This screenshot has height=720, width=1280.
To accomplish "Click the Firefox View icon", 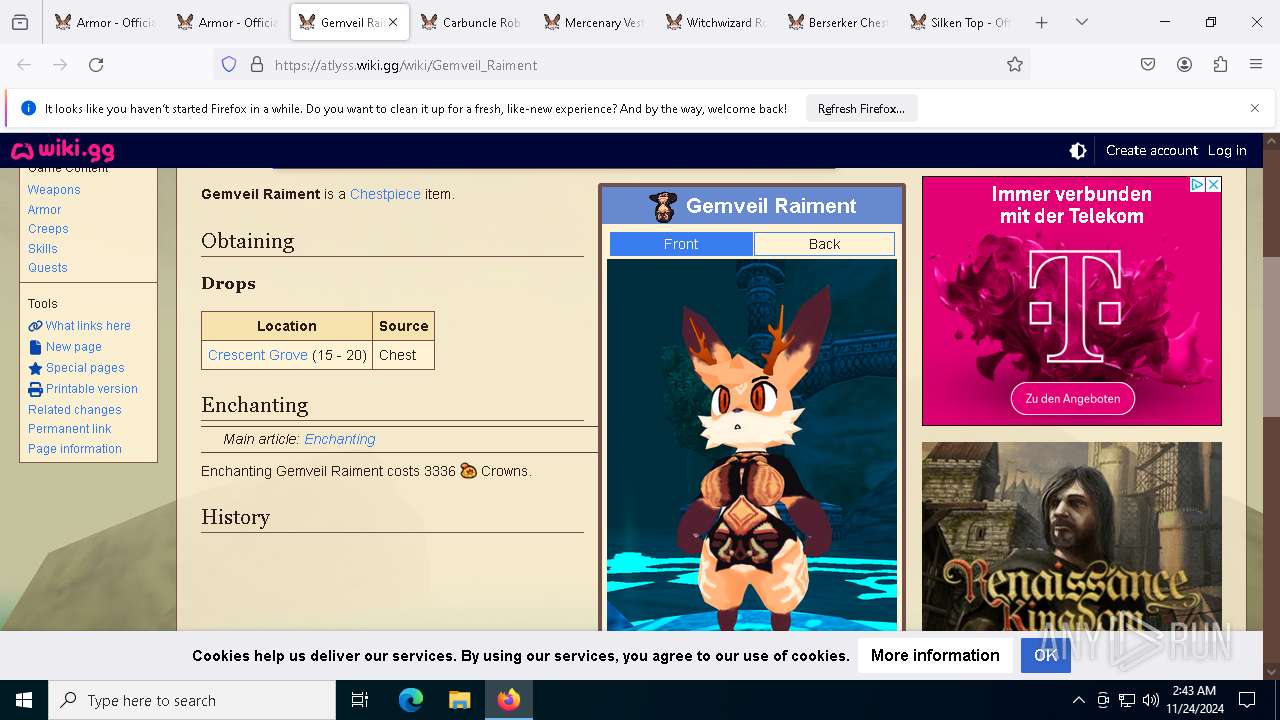I will point(20,22).
